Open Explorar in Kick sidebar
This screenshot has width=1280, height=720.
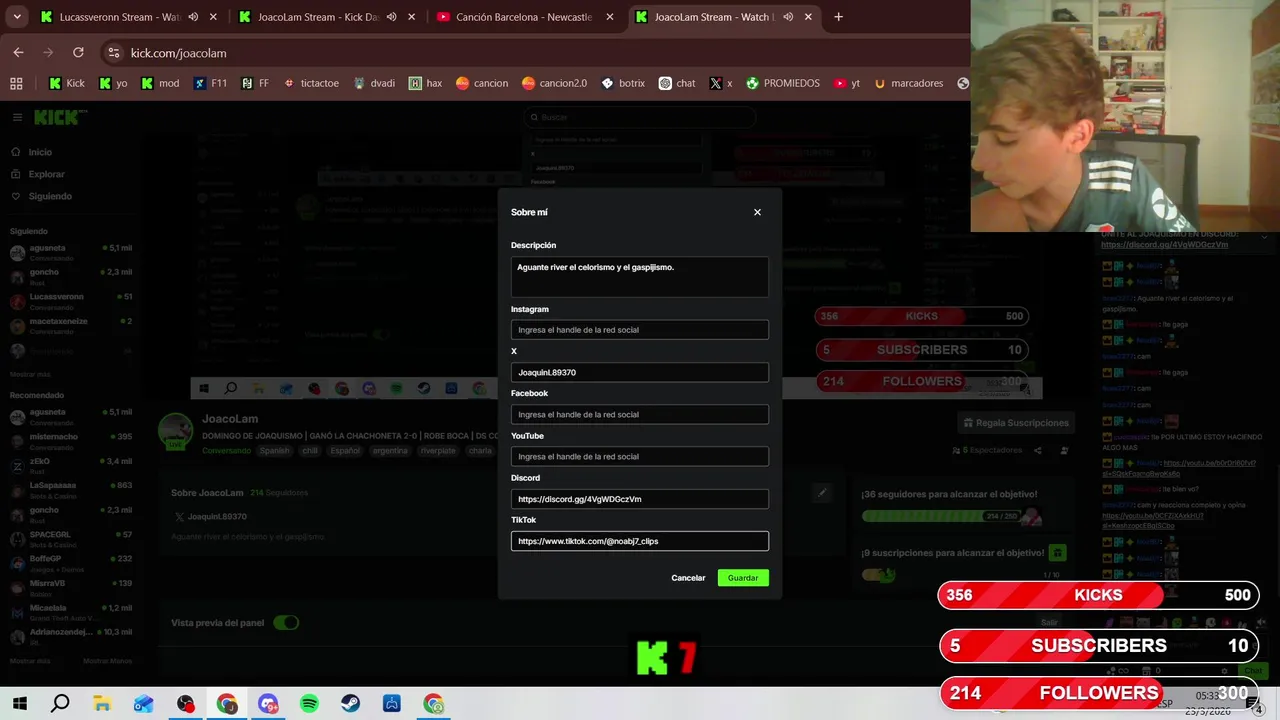click(46, 174)
